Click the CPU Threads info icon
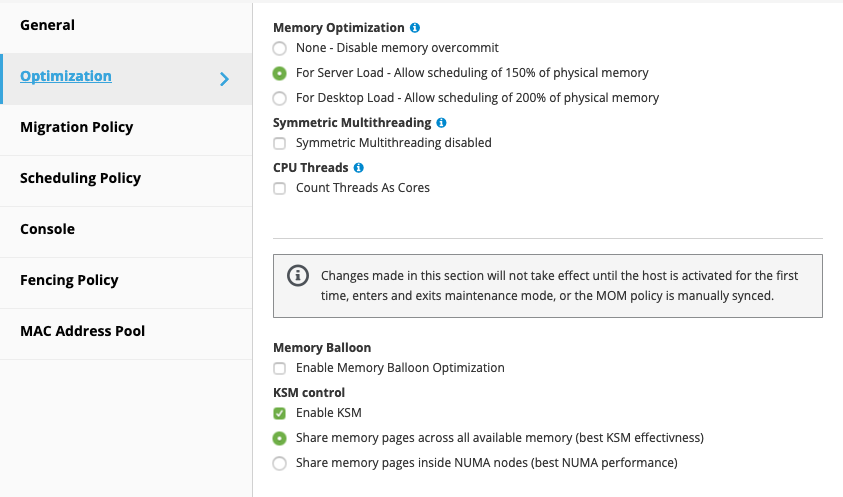This screenshot has width=843, height=497. pyautogui.click(x=359, y=168)
